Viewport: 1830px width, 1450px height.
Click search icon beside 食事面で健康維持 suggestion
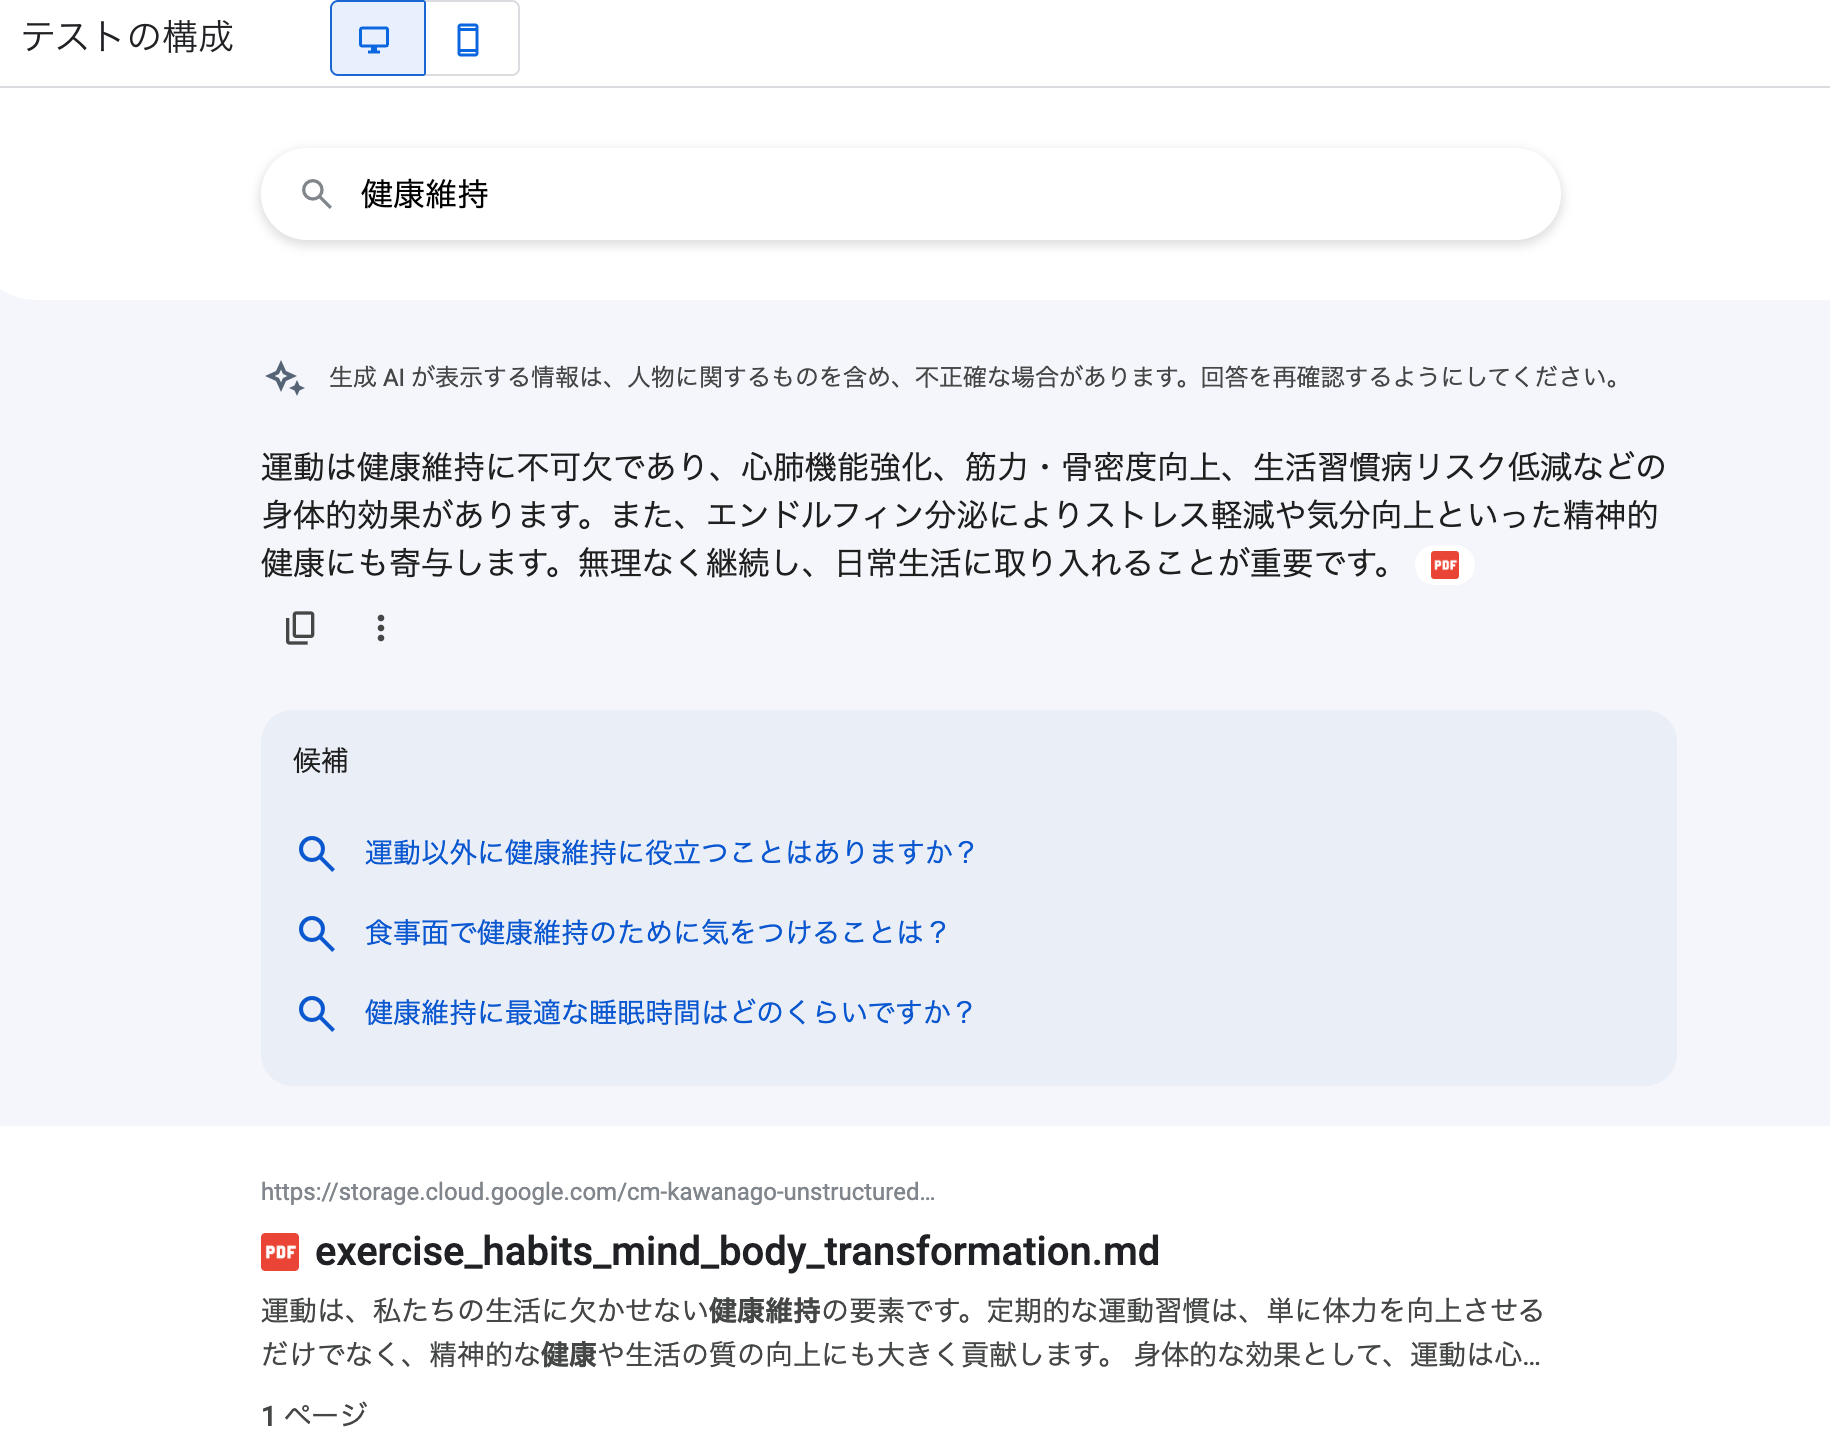[316, 933]
